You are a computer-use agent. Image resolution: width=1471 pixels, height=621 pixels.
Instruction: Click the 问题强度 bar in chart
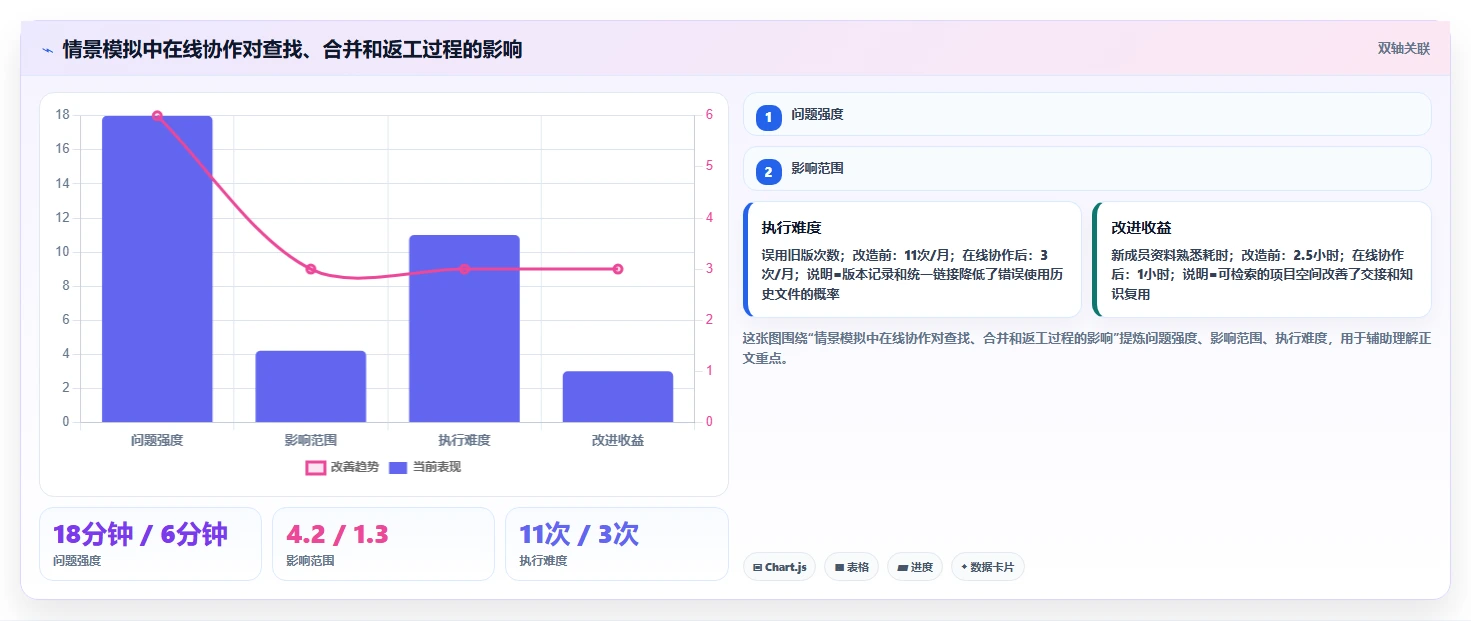click(157, 269)
